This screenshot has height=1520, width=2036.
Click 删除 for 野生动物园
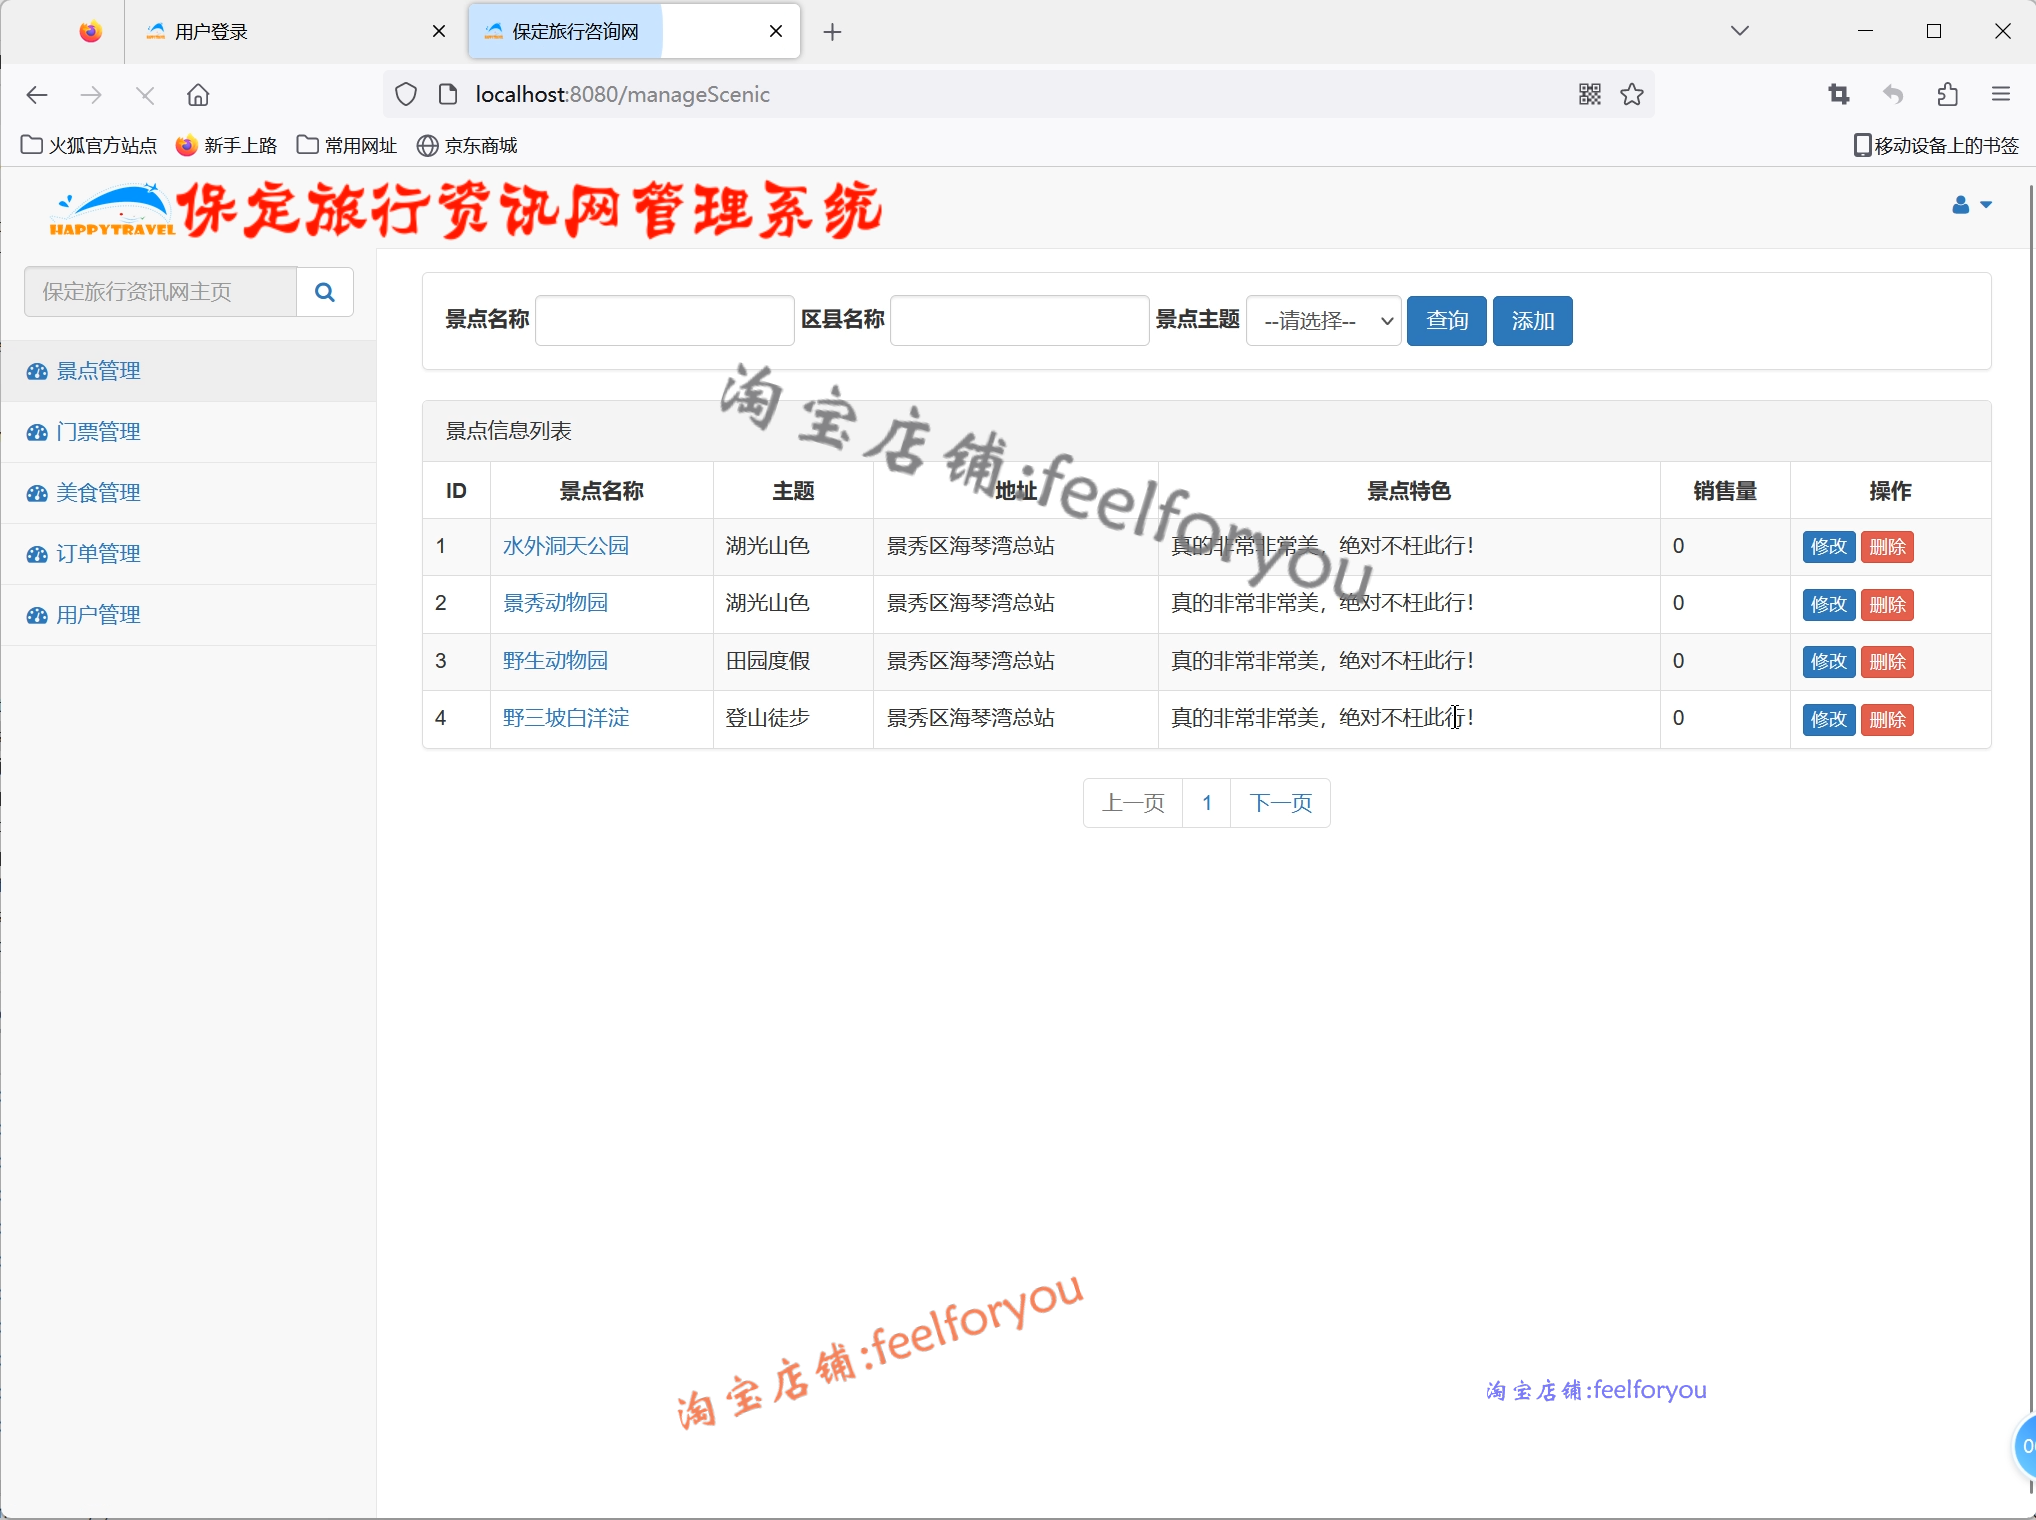pos(1887,662)
